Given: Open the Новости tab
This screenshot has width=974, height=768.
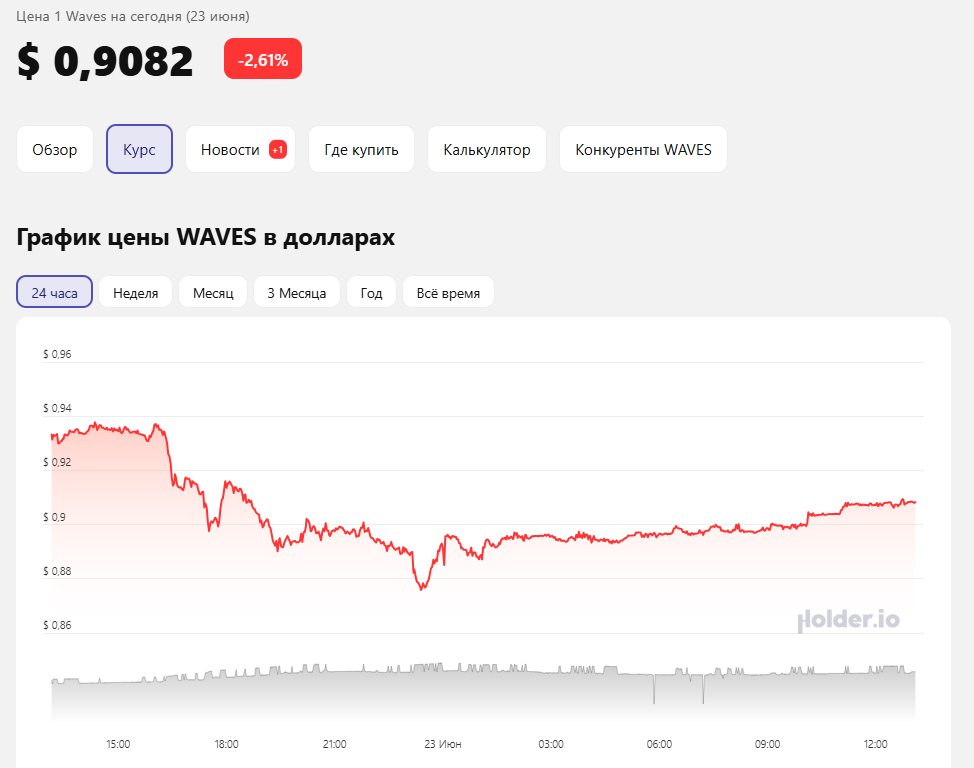Looking at the screenshot, I should coord(240,150).
